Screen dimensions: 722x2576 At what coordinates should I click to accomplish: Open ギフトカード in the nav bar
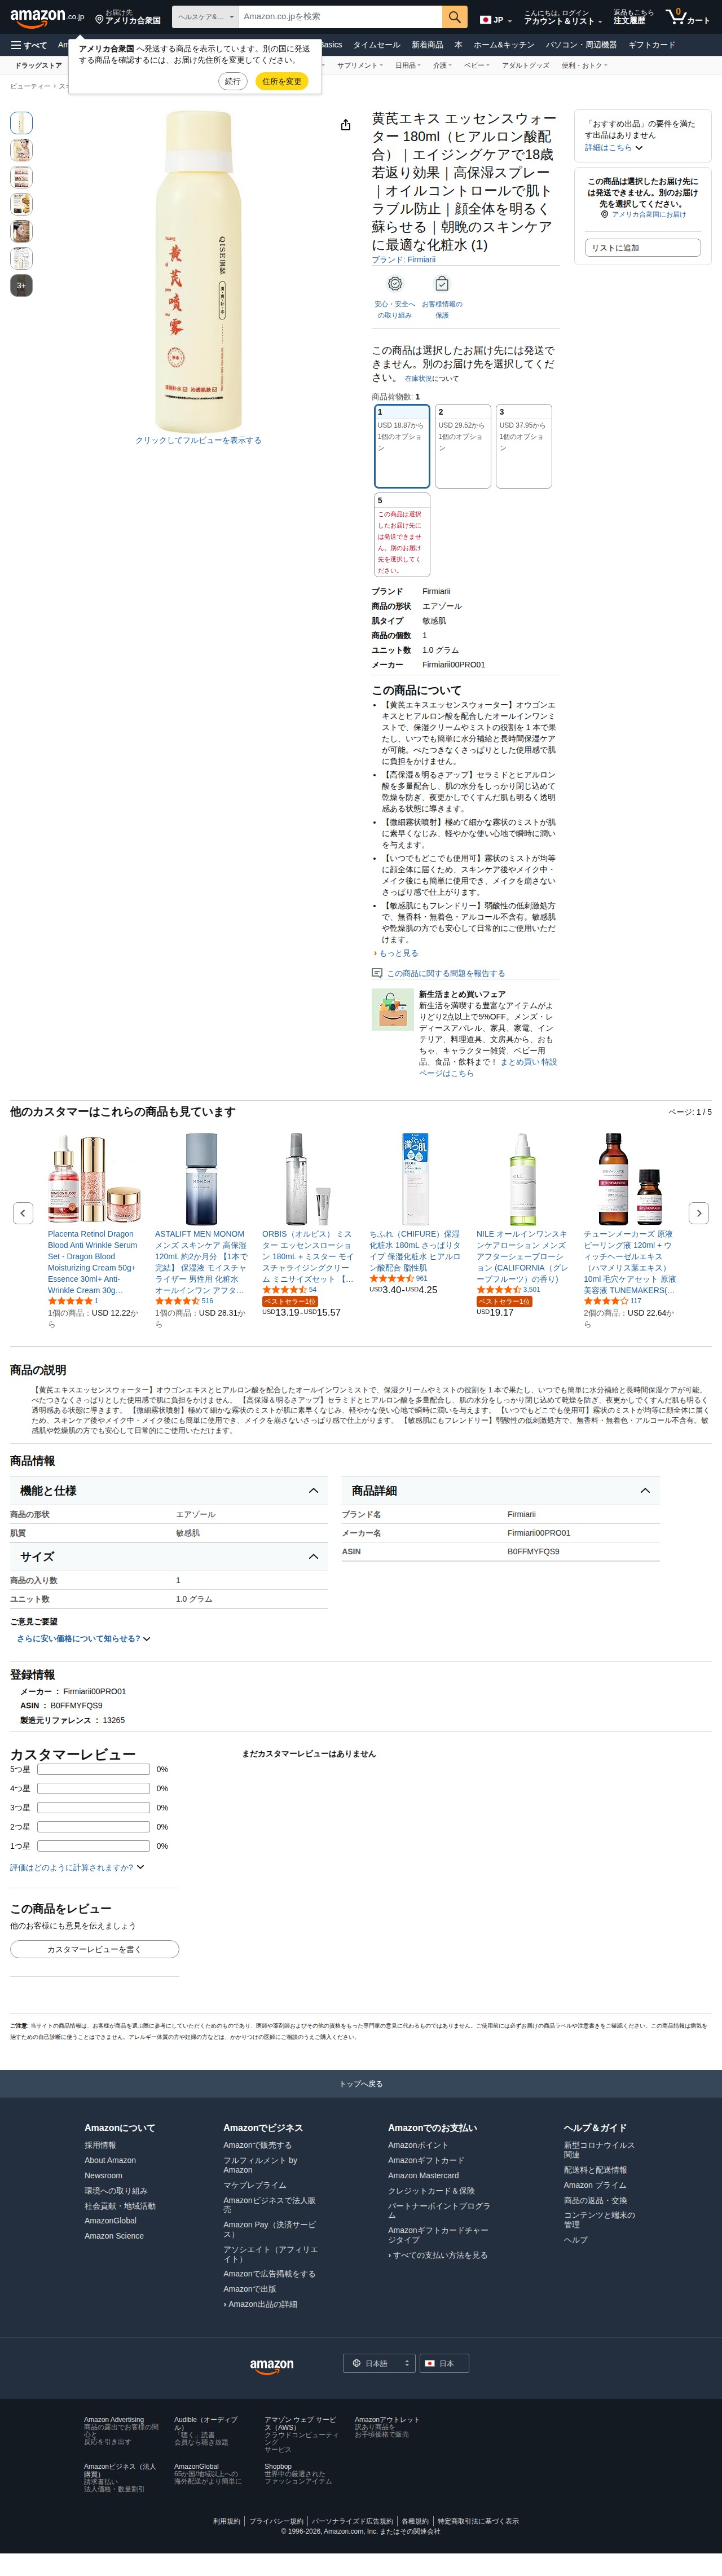click(652, 45)
